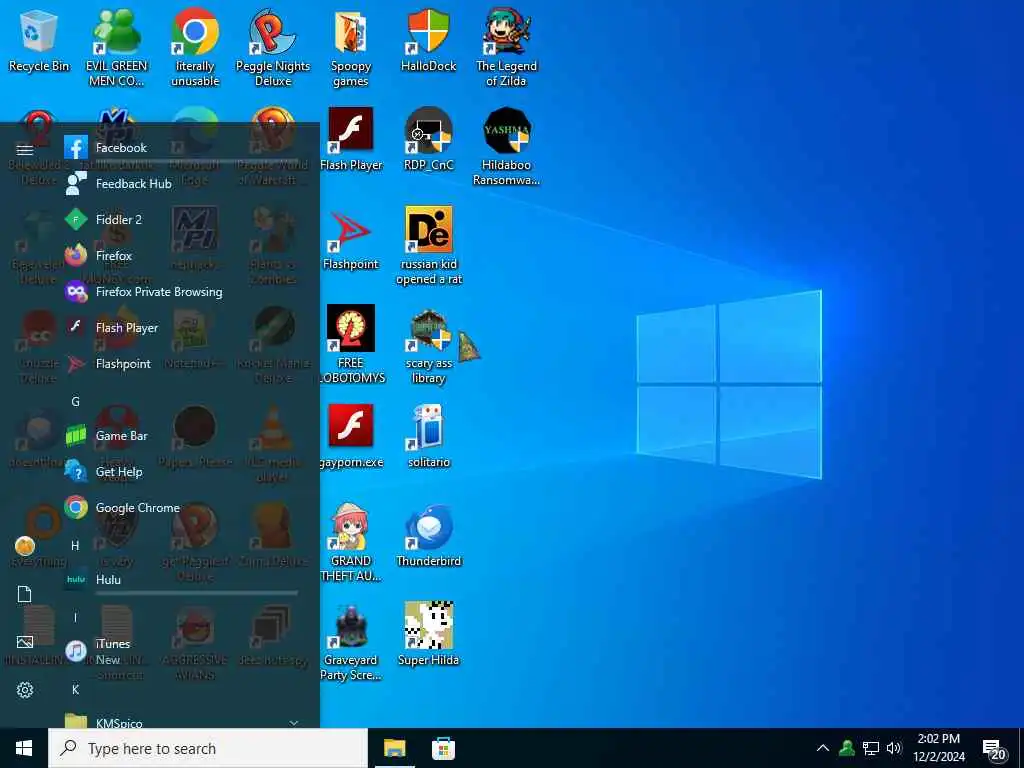Viewport: 1024px width, 768px height.
Task: Launch Hulu from the app list
Action: (180, 579)
